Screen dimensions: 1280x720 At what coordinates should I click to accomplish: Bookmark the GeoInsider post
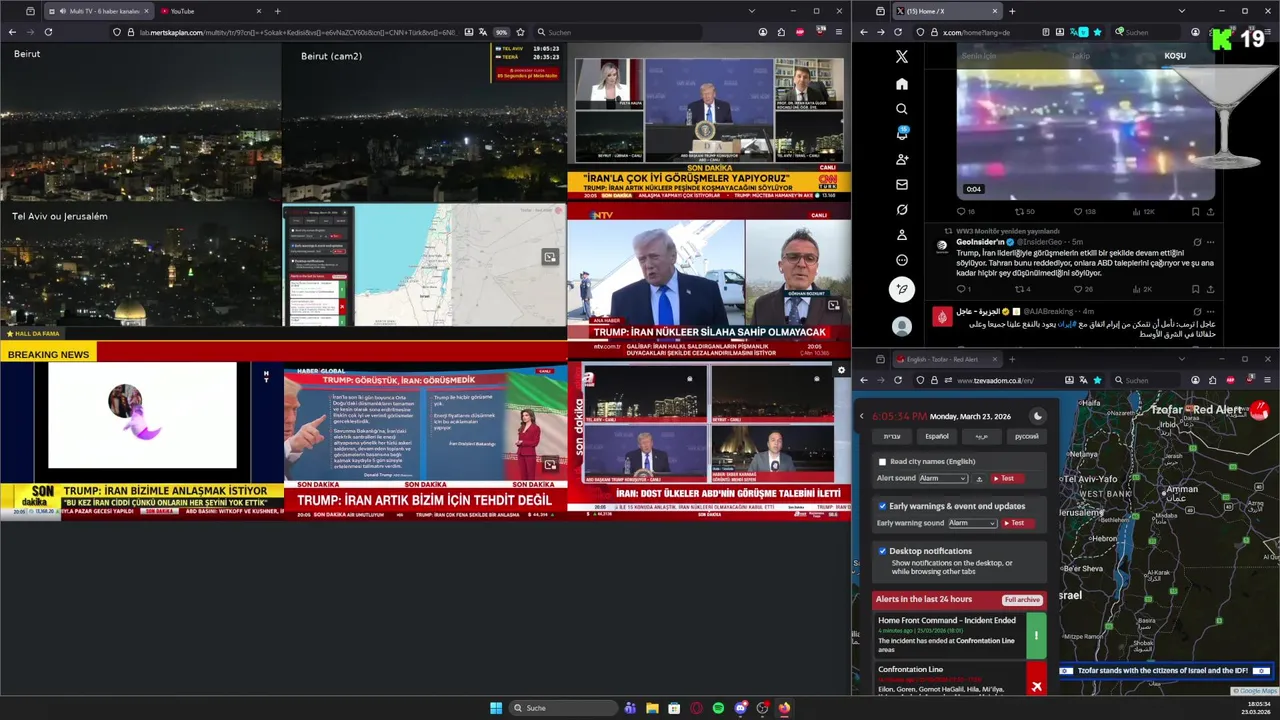pos(1195,289)
